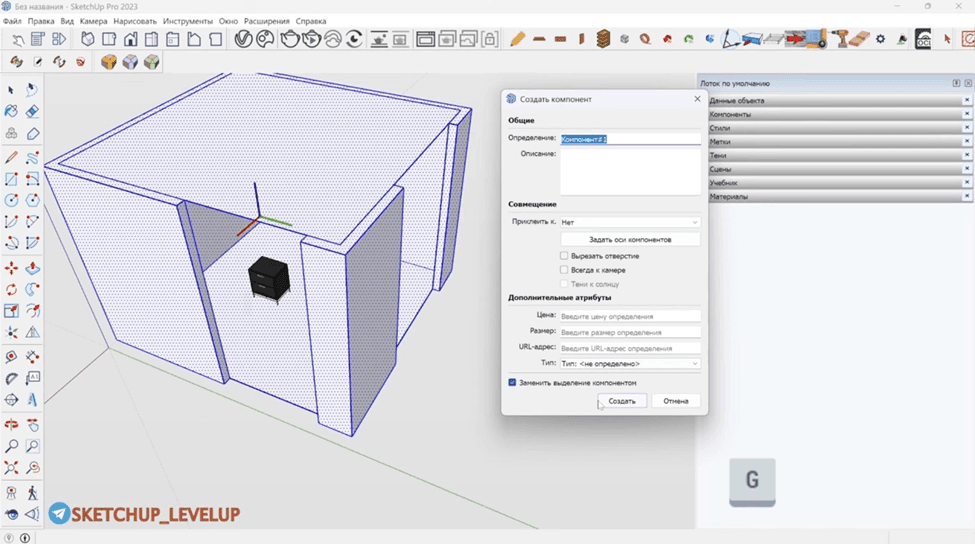975x544 pixels.
Task: Expand the Материалы tray panel
Action: pyautogui.click(x=836, y=196)
